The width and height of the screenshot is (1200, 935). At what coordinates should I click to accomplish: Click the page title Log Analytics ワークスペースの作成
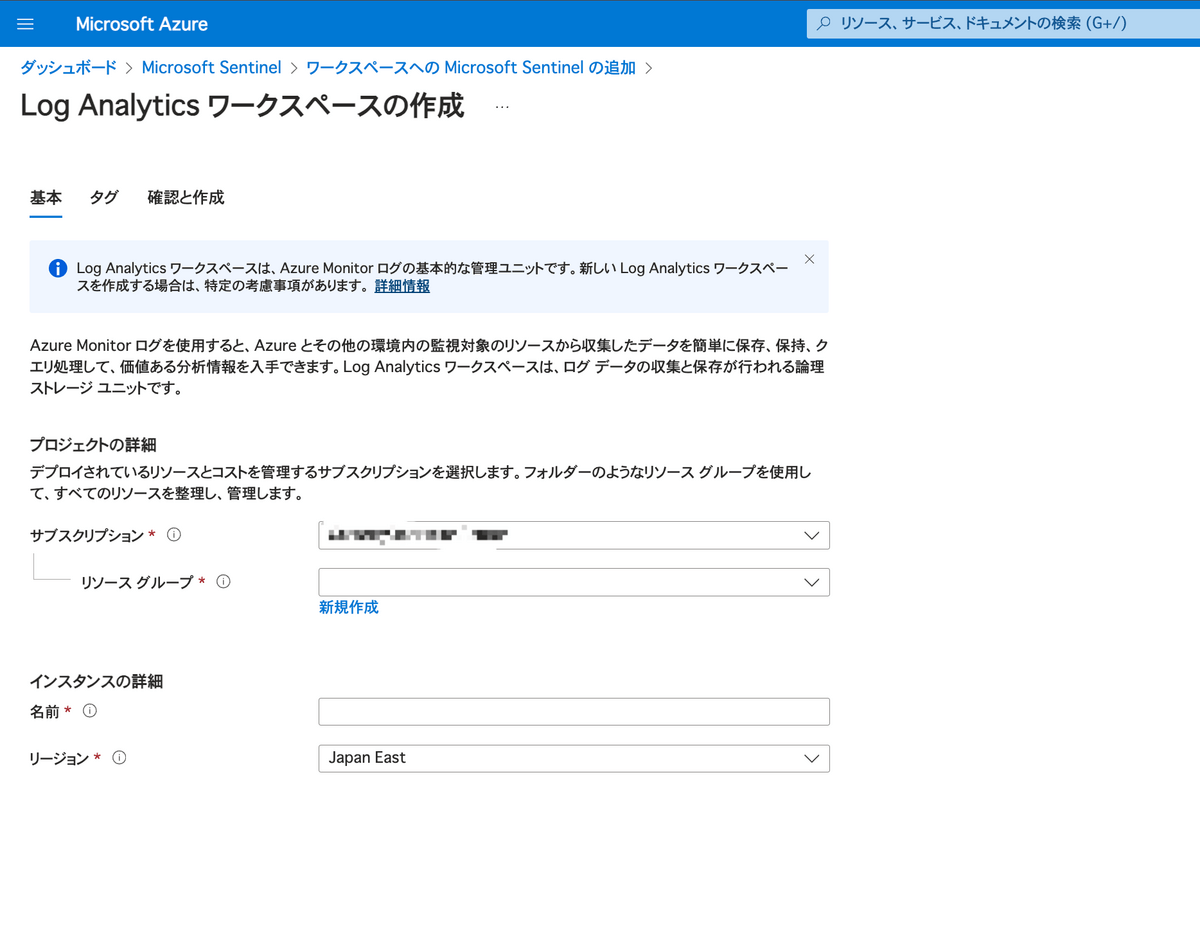tap(242, 106)
